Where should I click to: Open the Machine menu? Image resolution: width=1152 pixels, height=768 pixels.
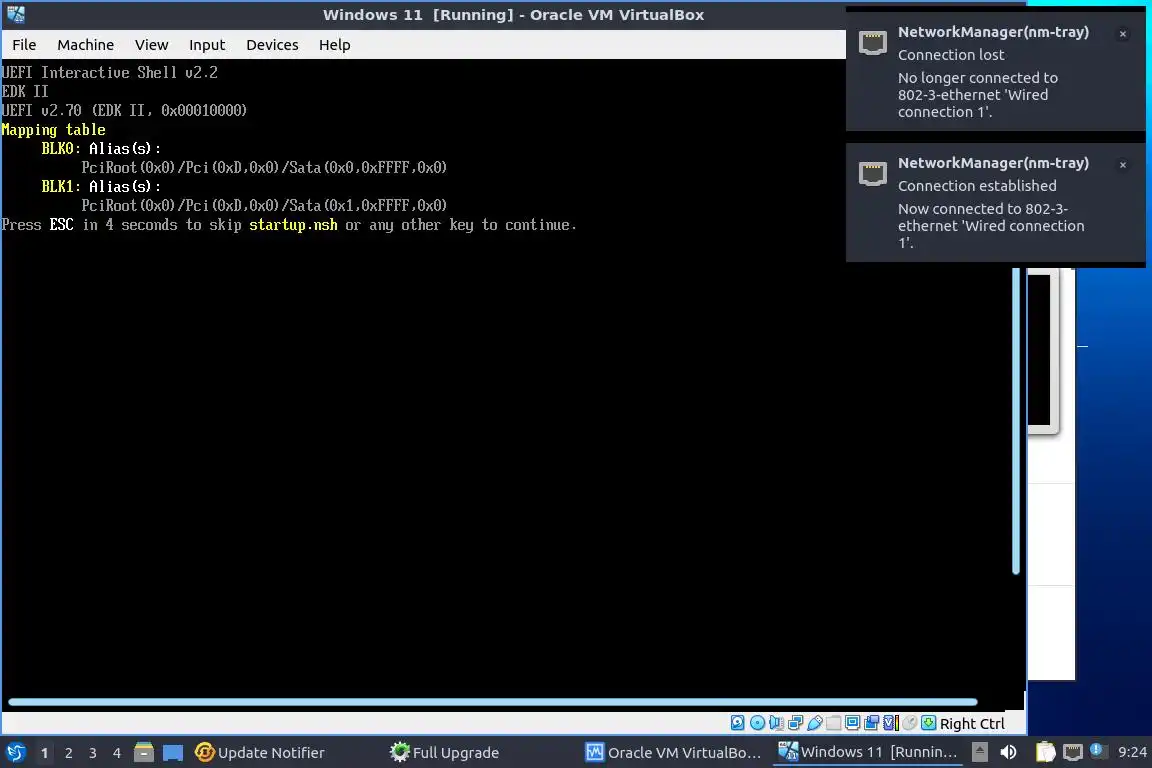point(85,45)
